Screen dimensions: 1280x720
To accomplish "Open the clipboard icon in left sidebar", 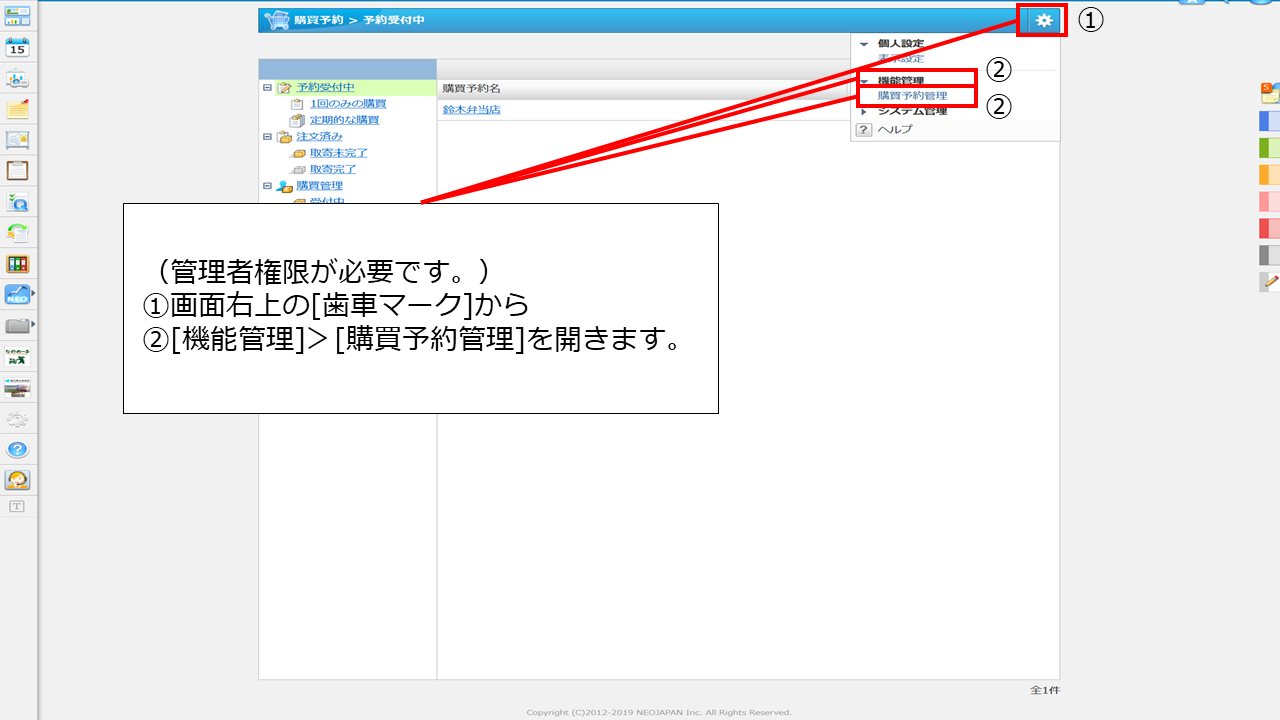I will [18, 171].
